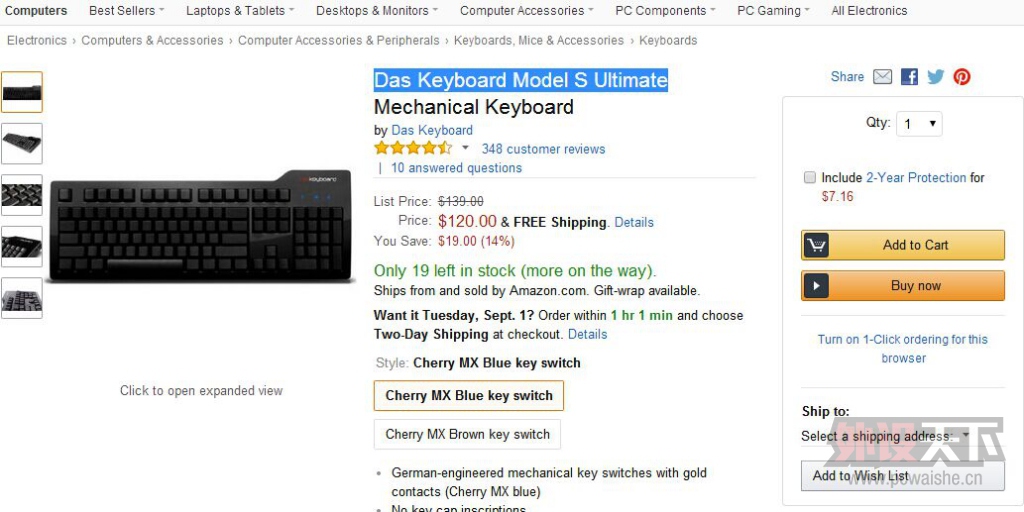
Task: Open Keyboards breadcrumb link
Action: tap(668, 40)
